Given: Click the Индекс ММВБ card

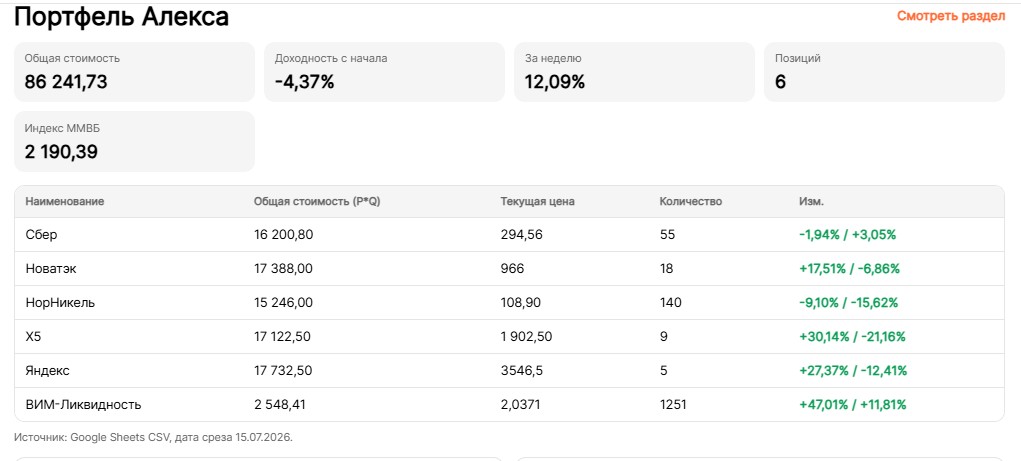Looking at the screenshot, I should [134, 141].
